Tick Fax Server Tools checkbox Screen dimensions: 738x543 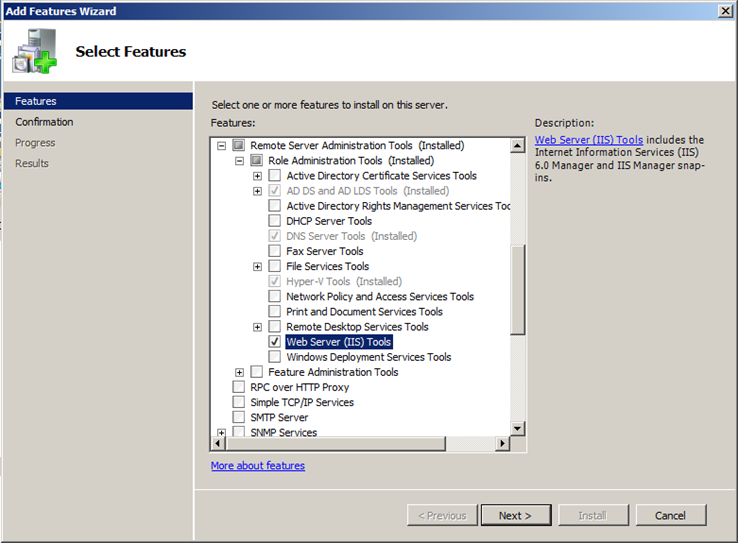point(275,251)
